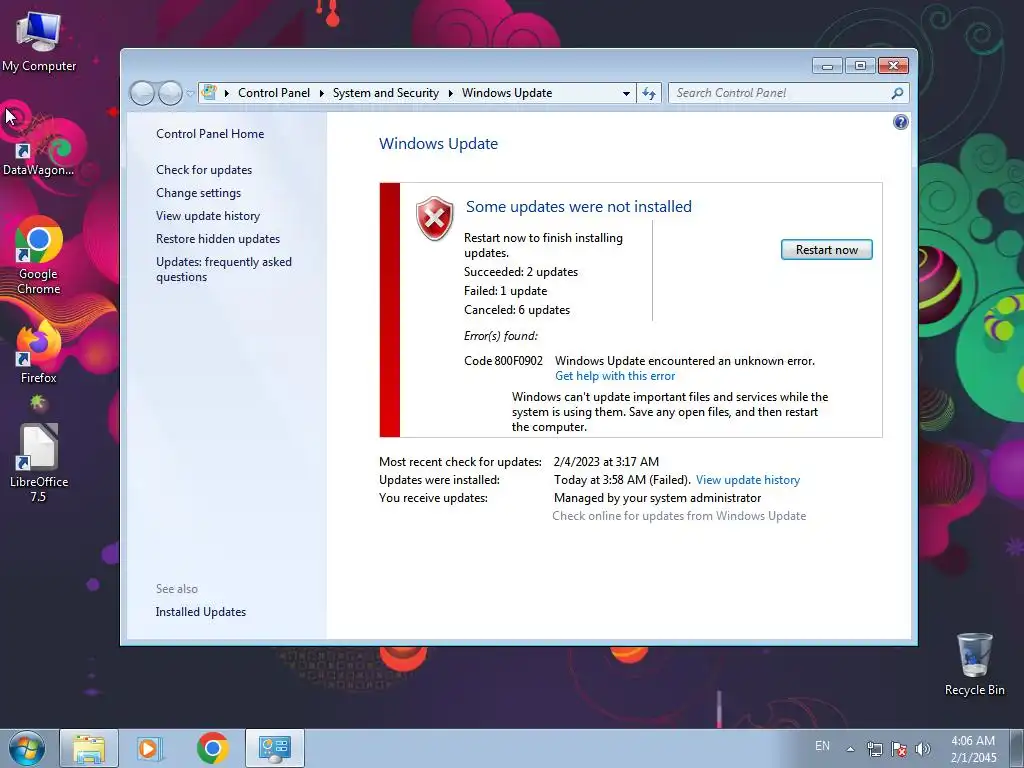Open the Windows Start menu orb
This screenshot has height=768, width=1024.
tap(27, 748)
